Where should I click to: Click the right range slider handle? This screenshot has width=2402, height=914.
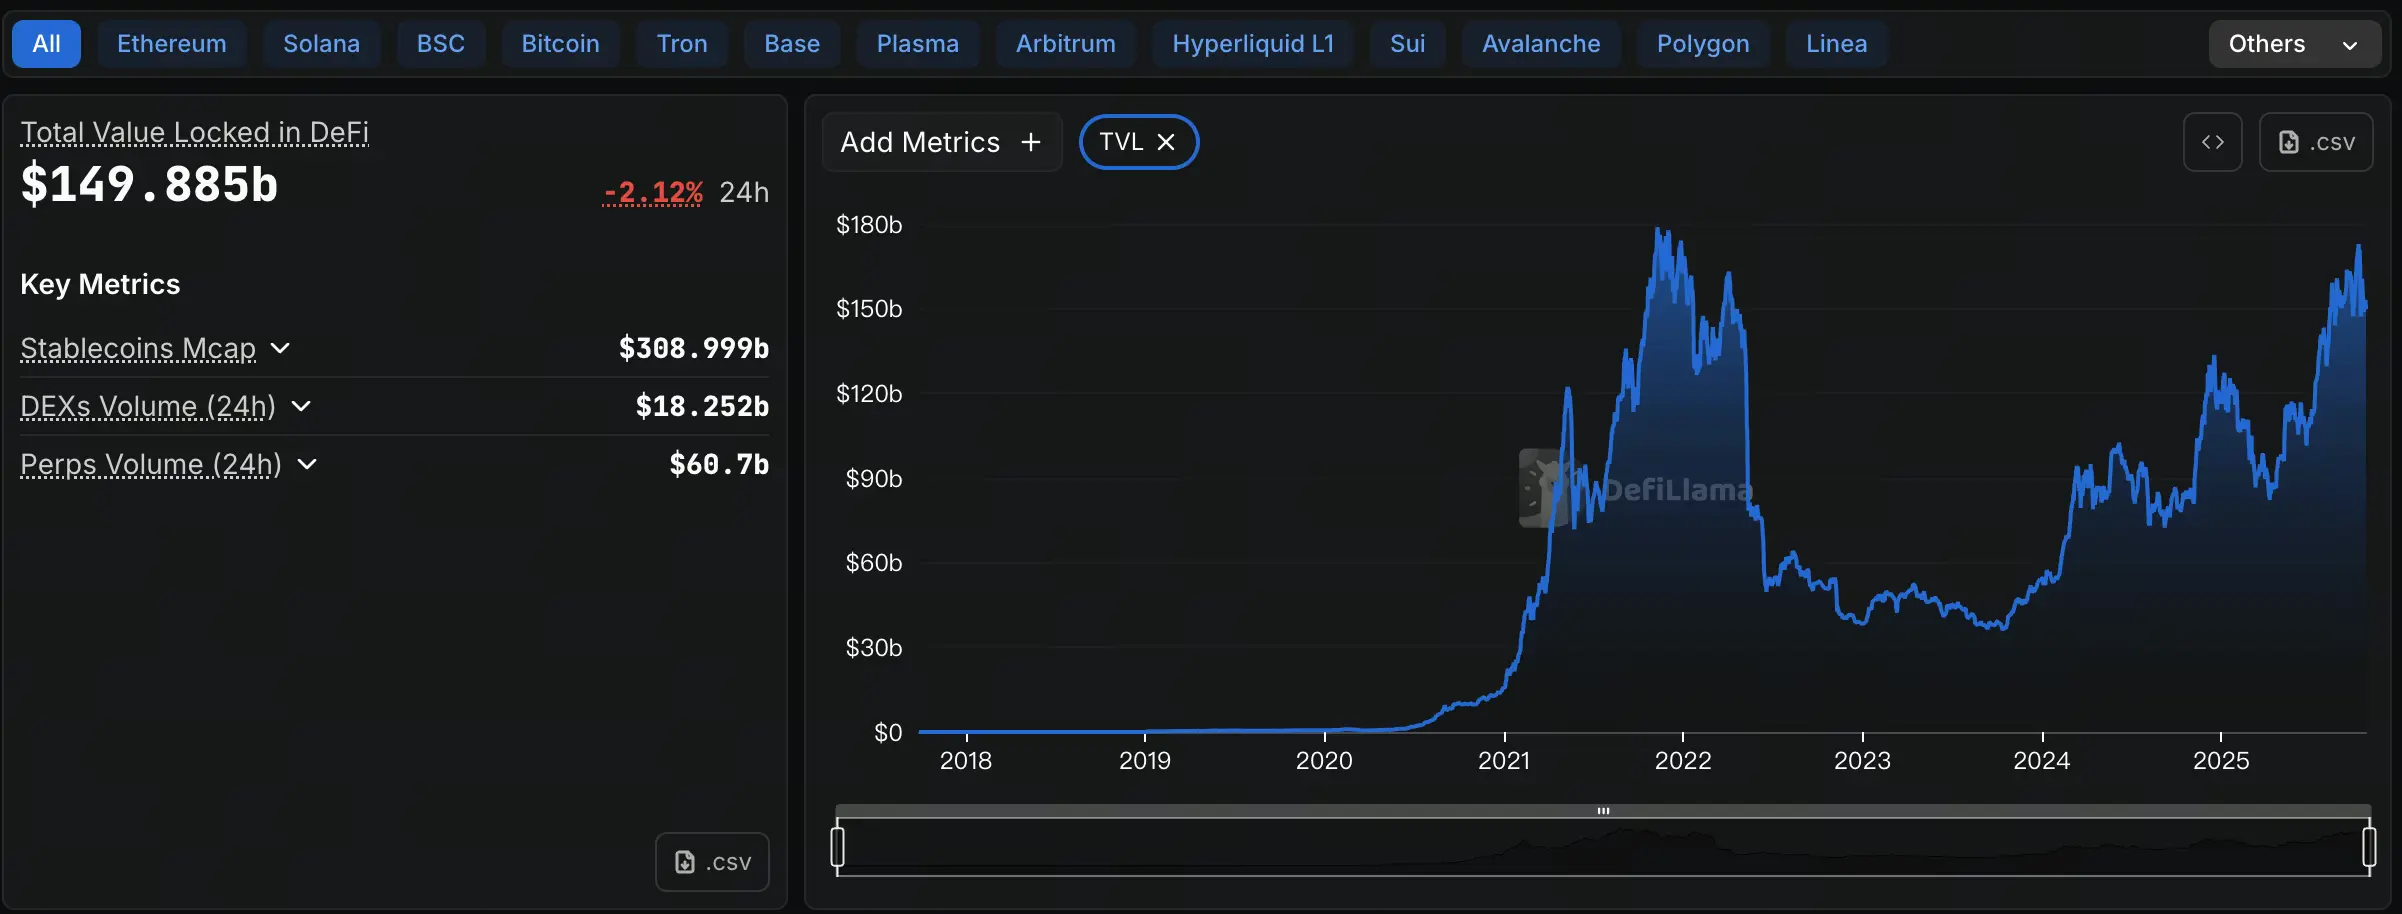tap(2369, 846)
